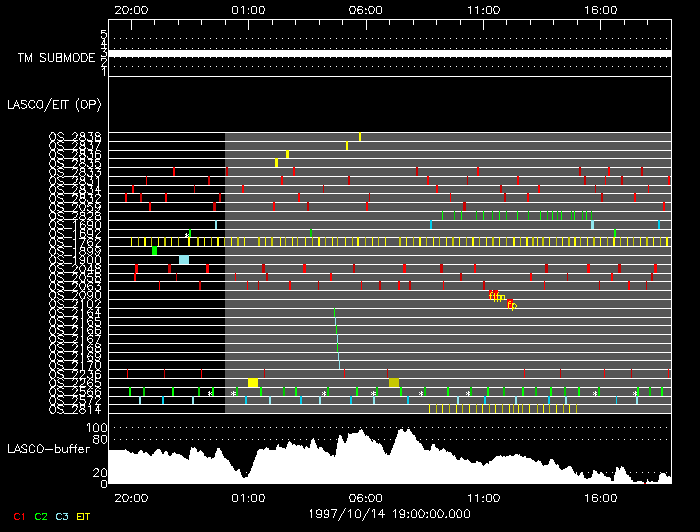
Task: Click the red-yellow 'ffm' marker text
Action: (x=497, y=295)
